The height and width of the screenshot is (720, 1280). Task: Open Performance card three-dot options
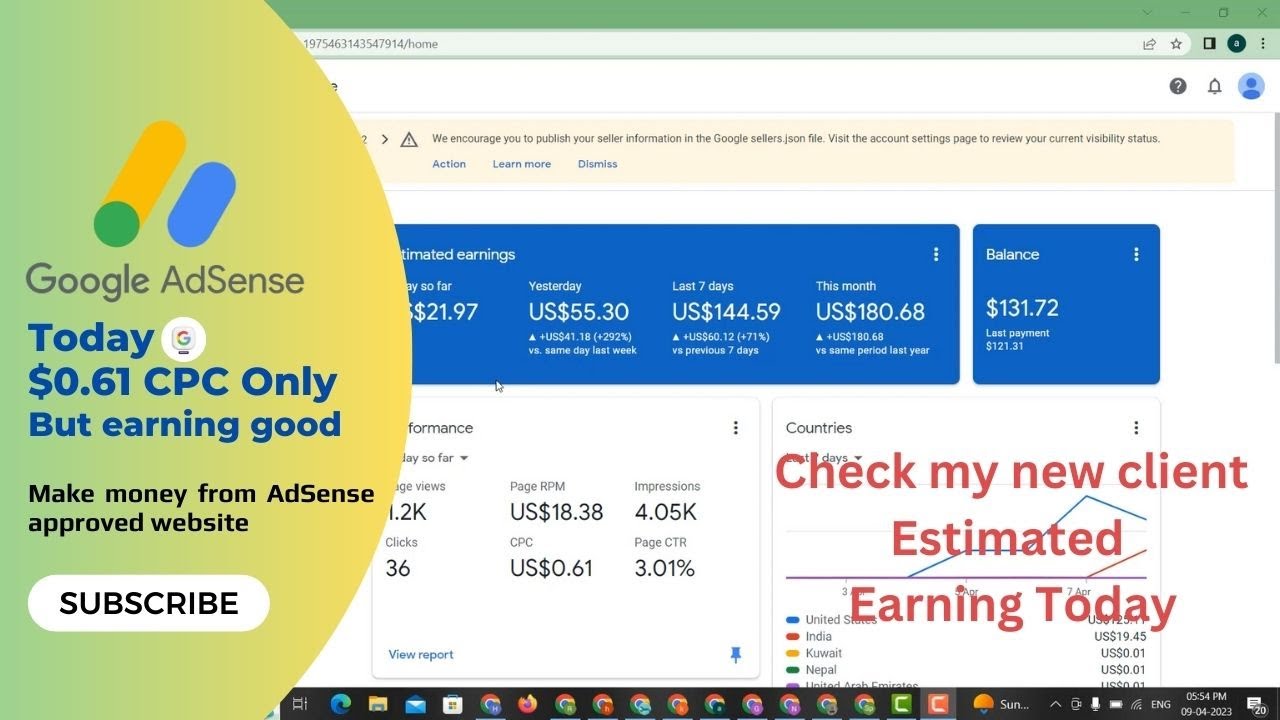coord(736,428)
